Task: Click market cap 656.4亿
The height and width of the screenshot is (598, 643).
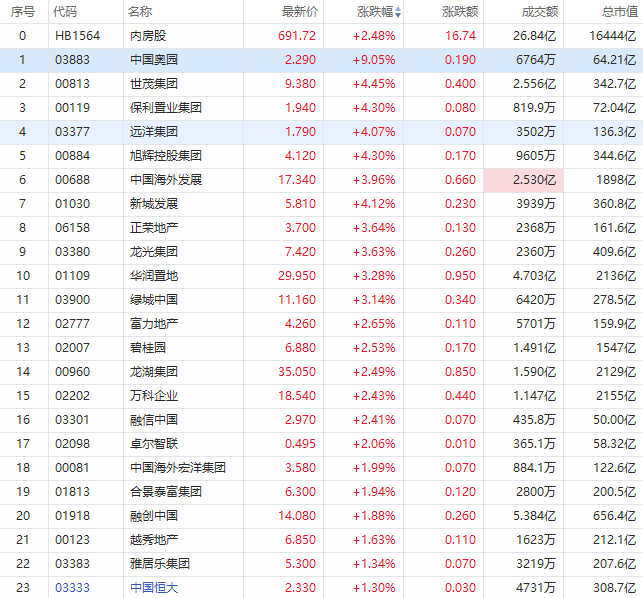Action: pos(615,516)
